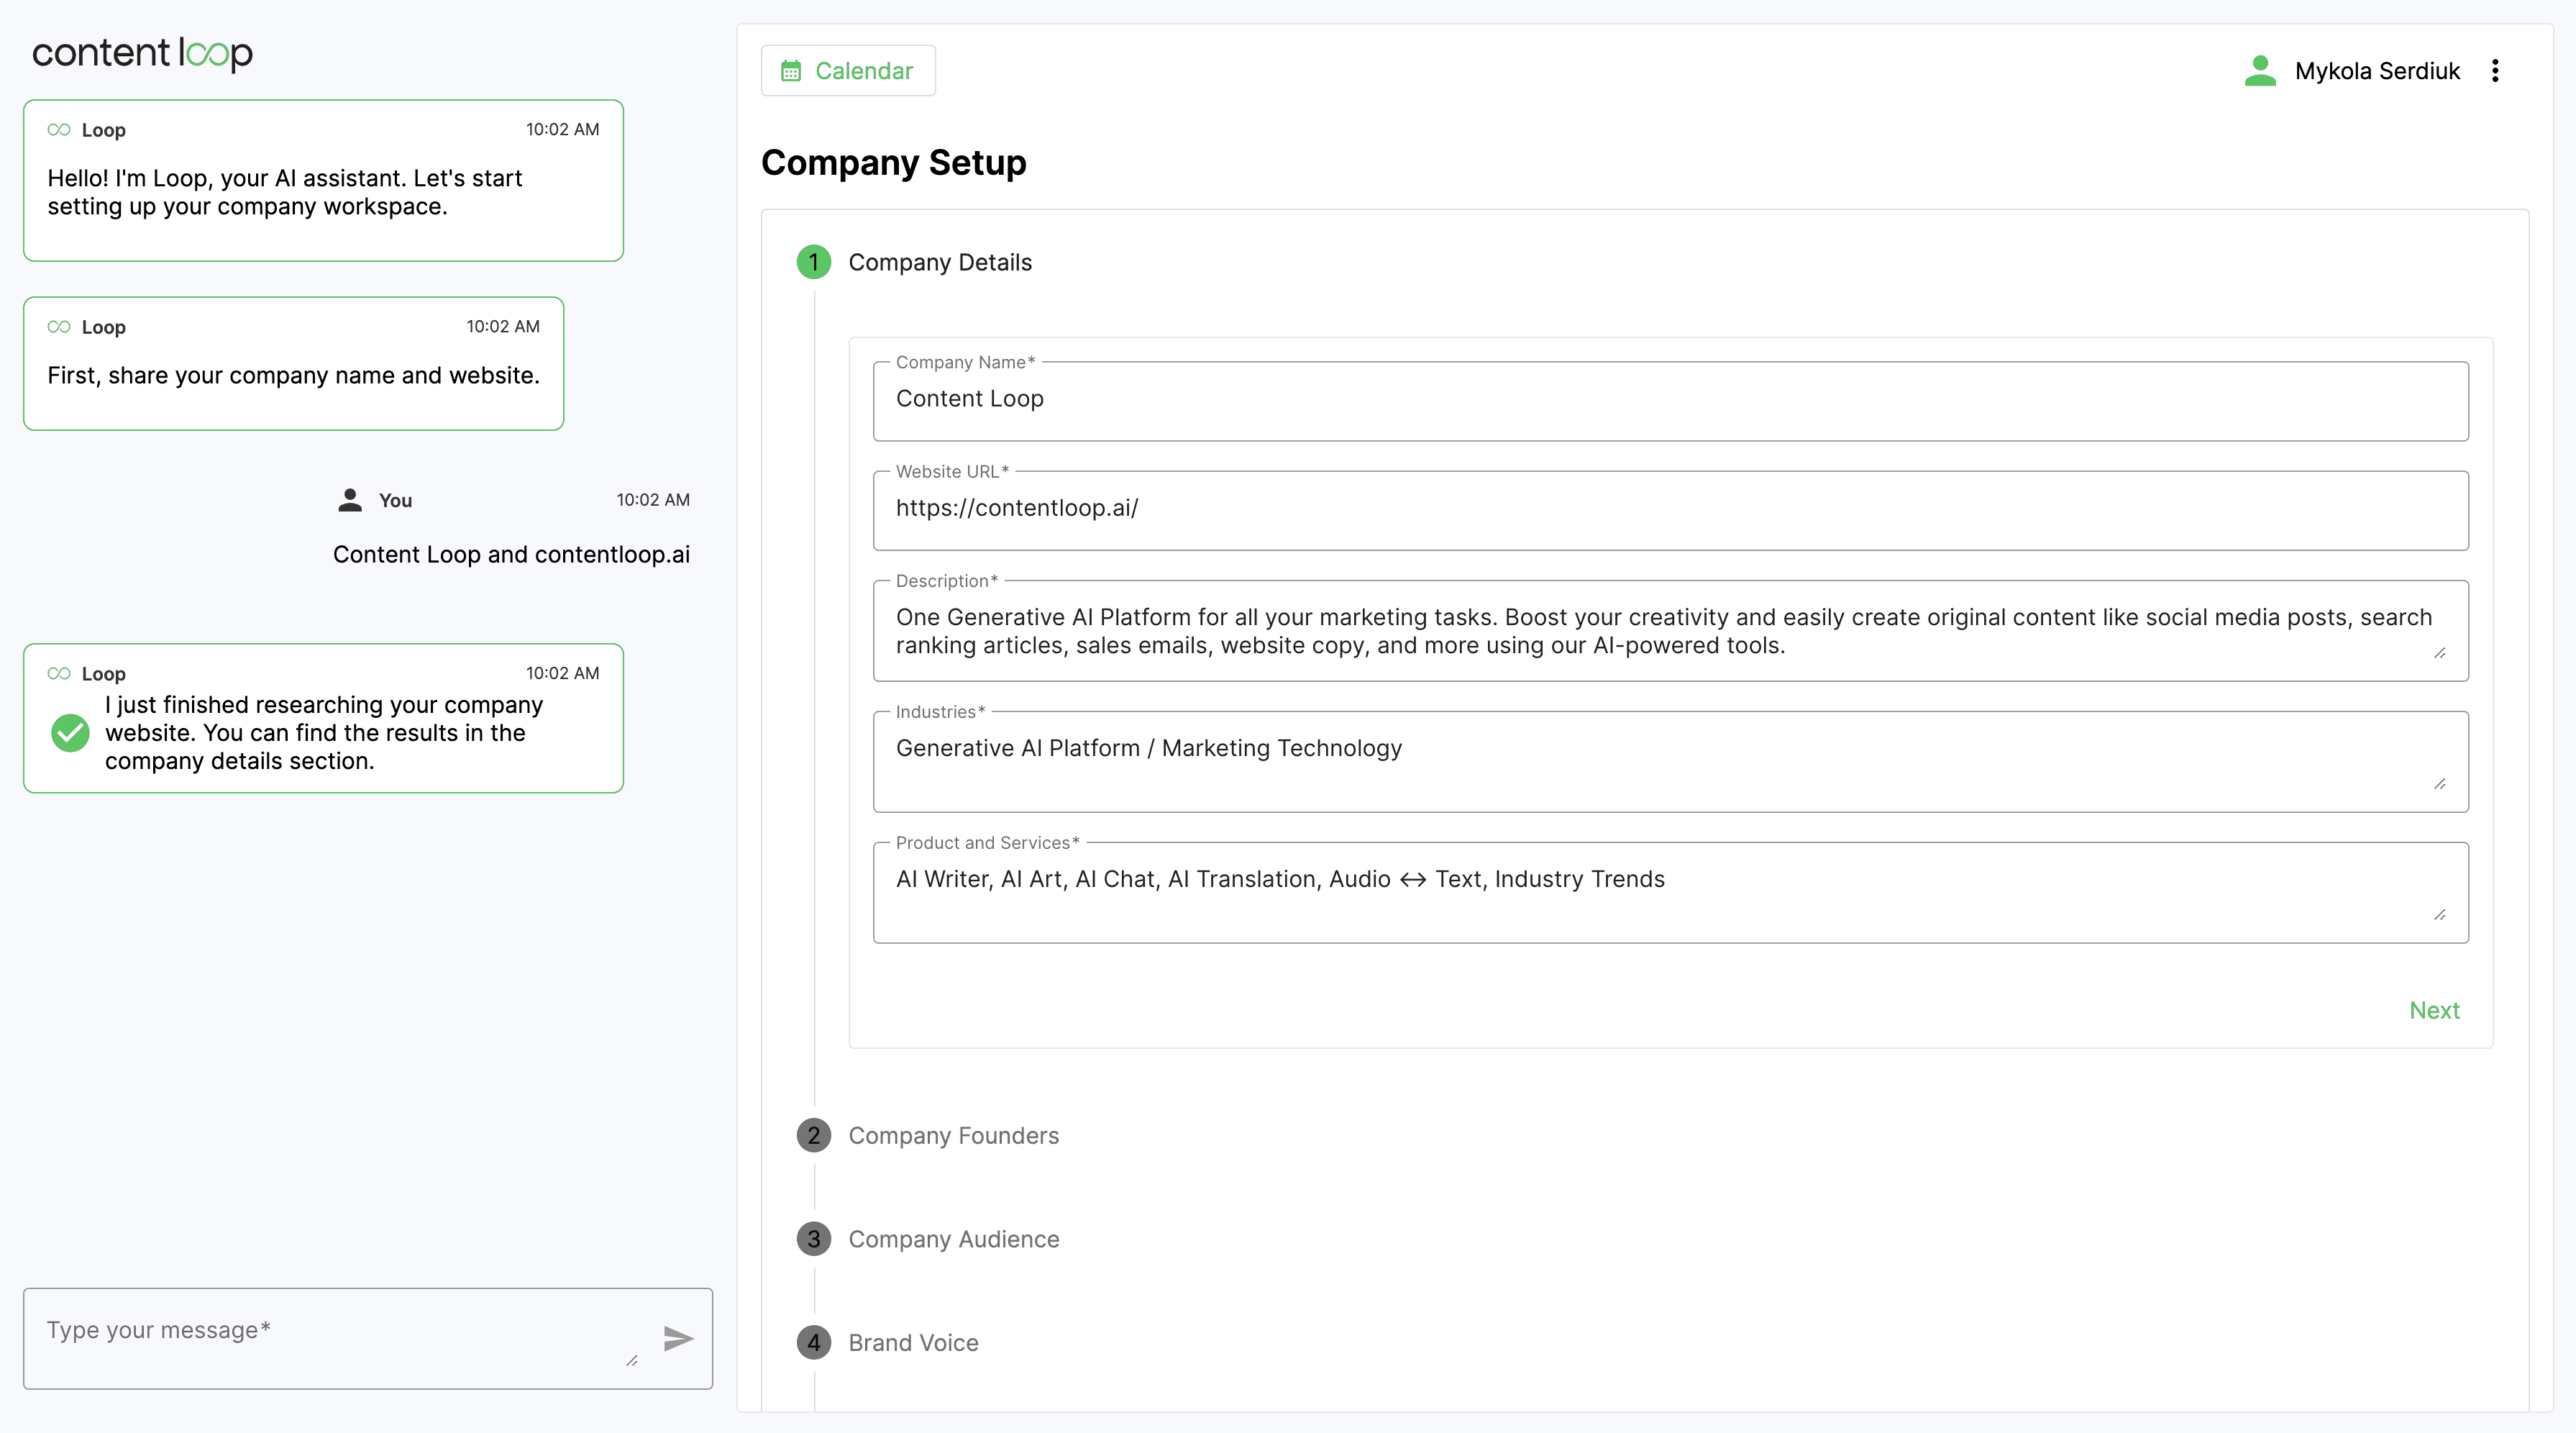Click the 'First, share your company name' message
This screenshot has width=2576, height=1433.
pos(293,375)
